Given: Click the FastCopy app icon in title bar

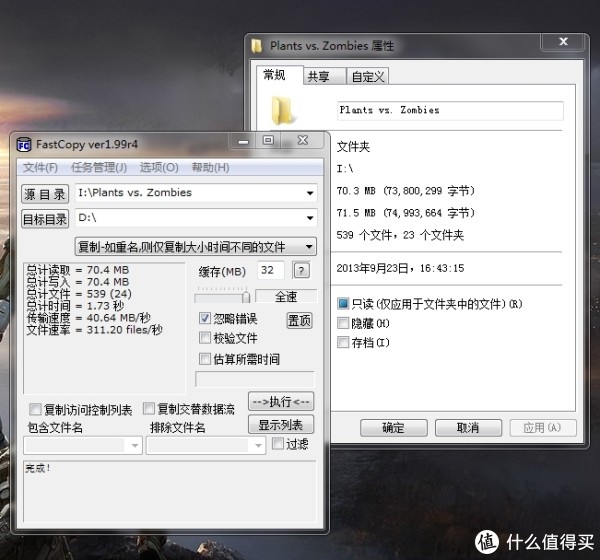Looking at the screenshot, I should 24,144.
